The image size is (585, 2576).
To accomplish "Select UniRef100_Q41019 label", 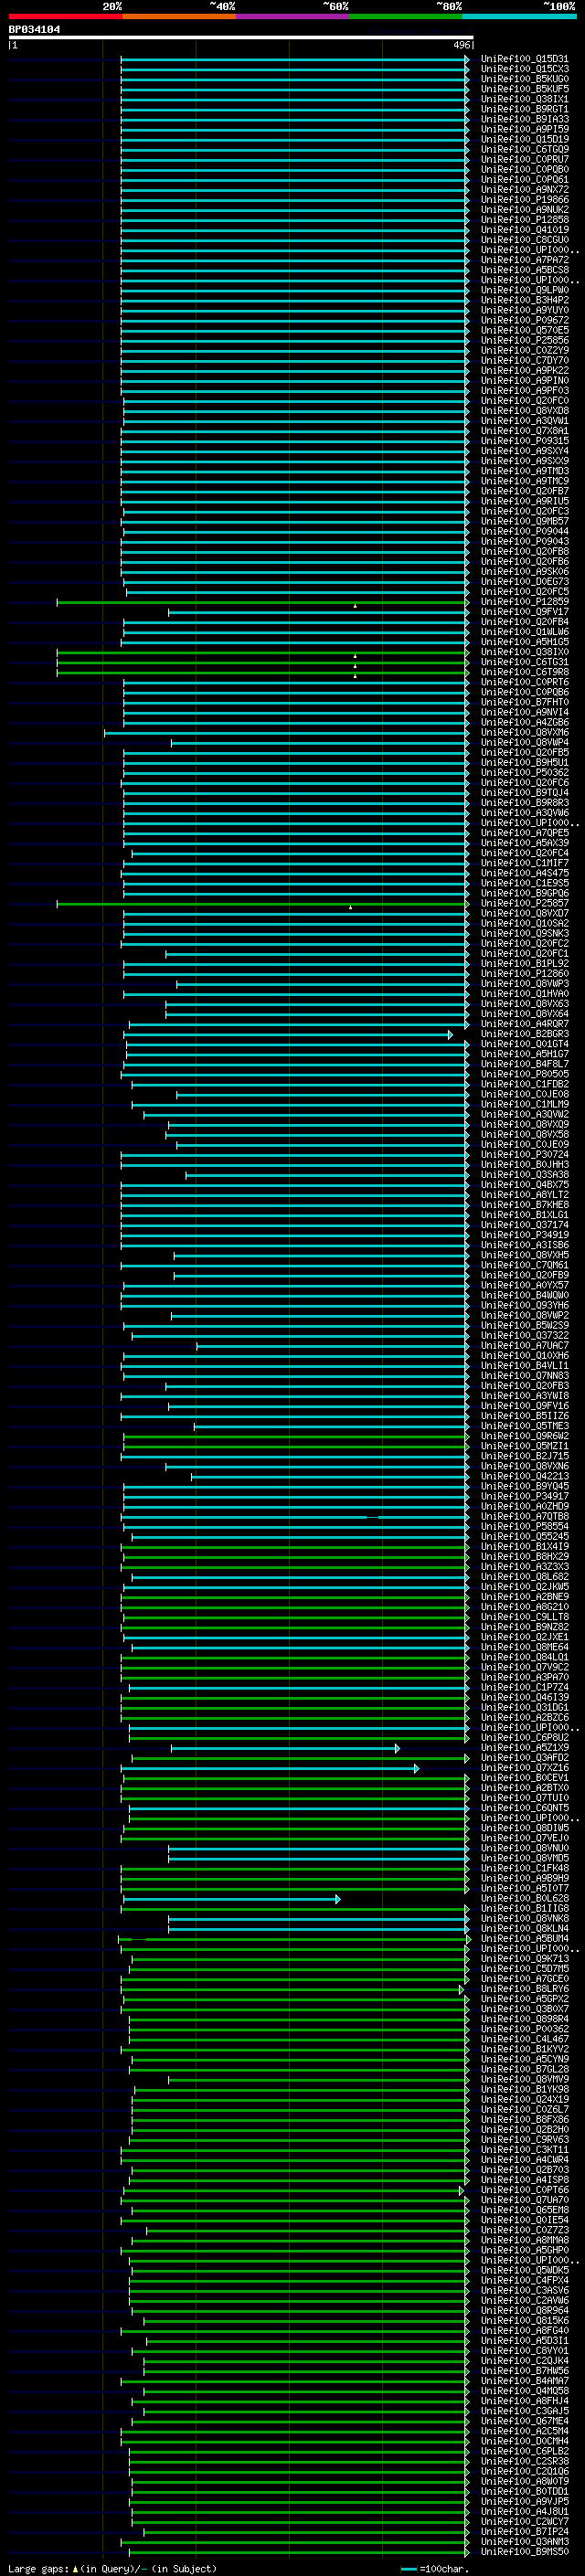I will tap(524, 230).
